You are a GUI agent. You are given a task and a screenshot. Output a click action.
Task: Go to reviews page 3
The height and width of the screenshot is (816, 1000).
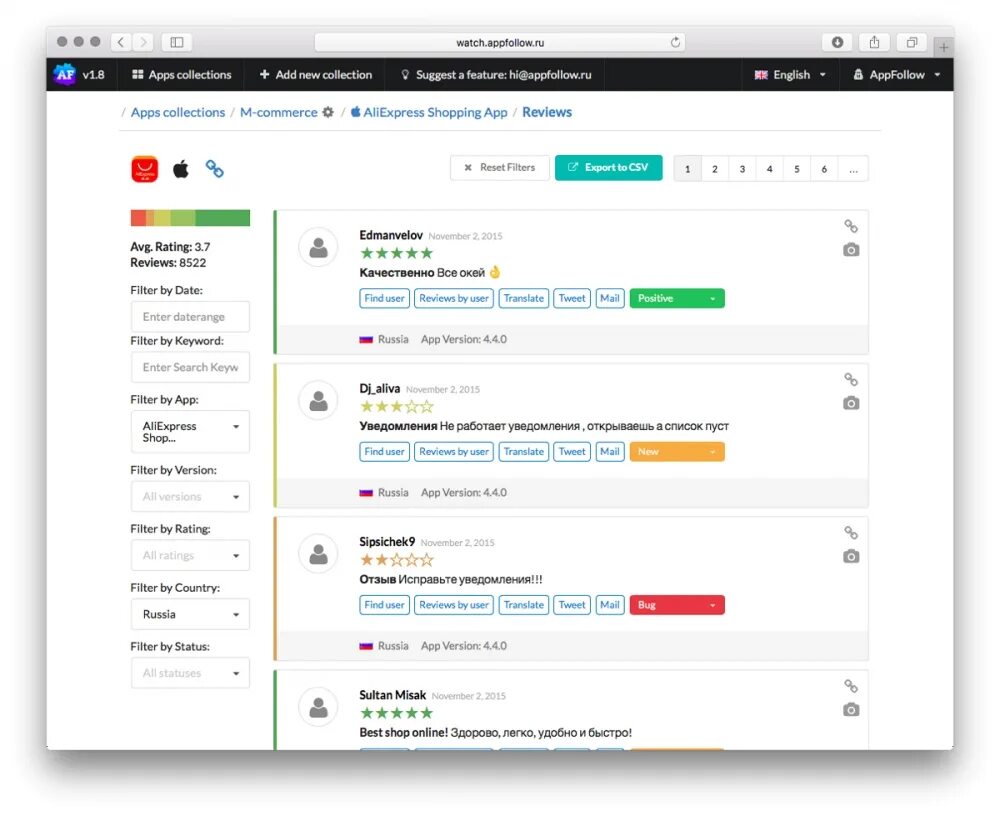pos(742,169)
